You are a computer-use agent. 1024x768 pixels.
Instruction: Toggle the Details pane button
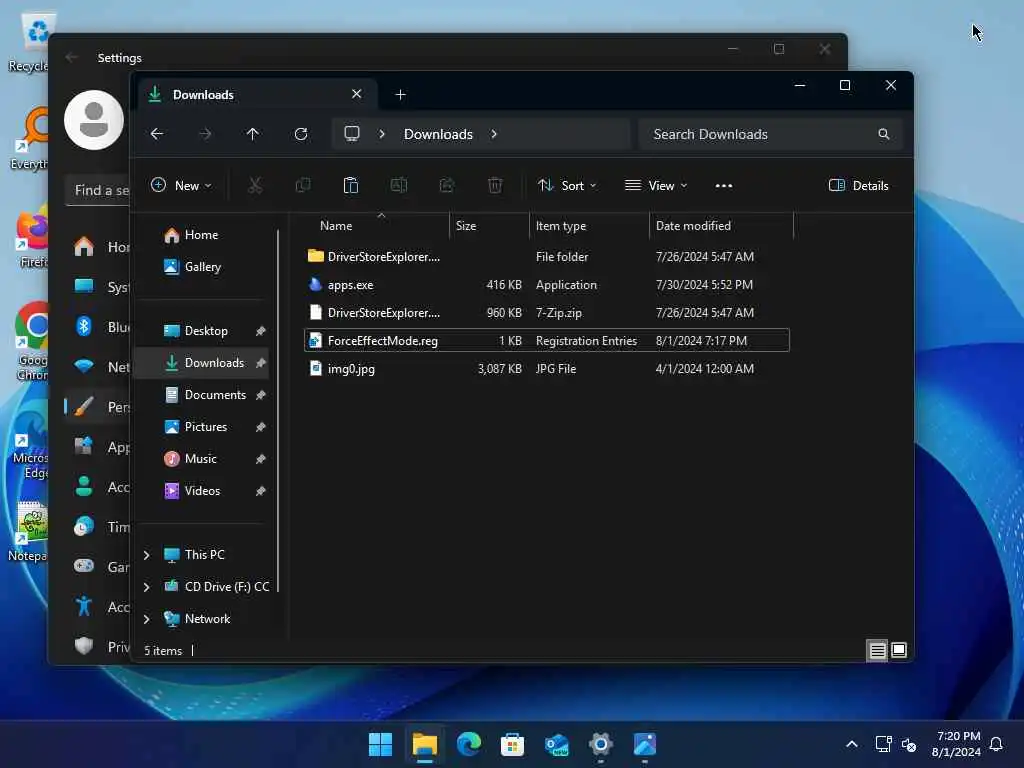click(858, 185)
